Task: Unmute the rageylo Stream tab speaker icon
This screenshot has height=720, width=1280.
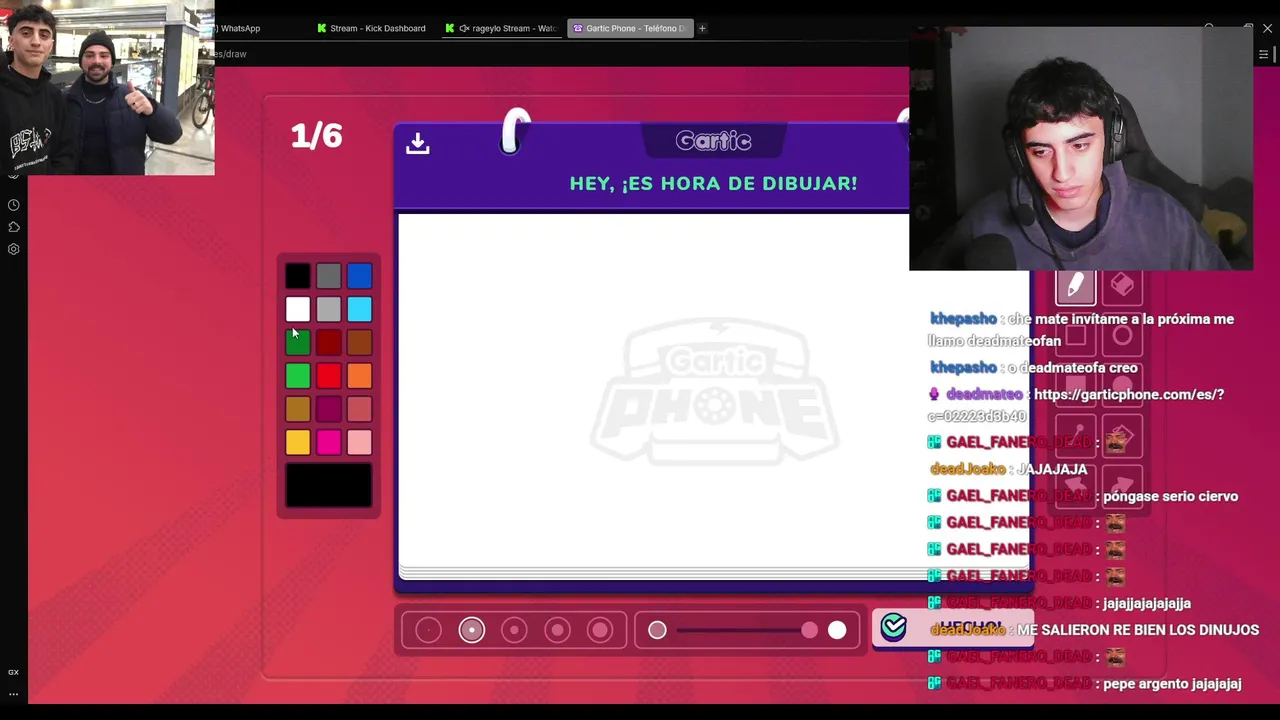Action: pyautogui.click(x=464, y=28)
